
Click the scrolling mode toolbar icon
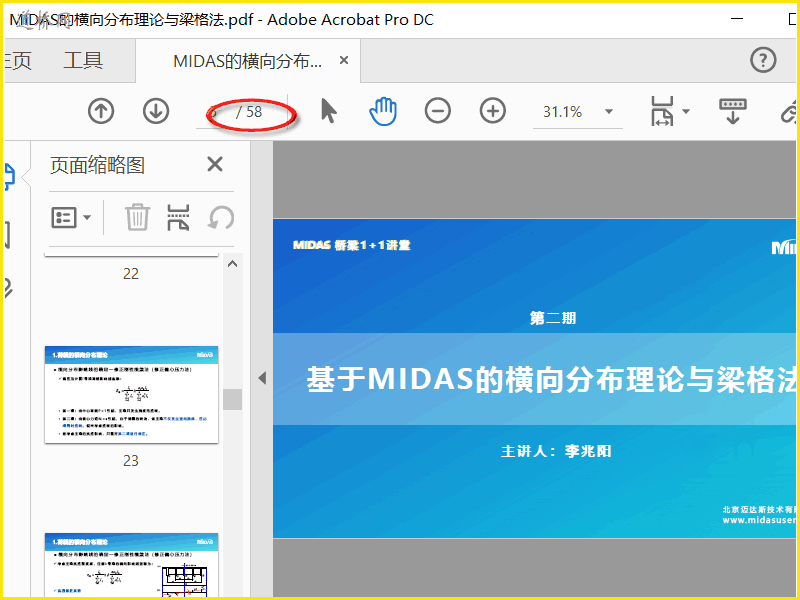click(x=733, y=111)
